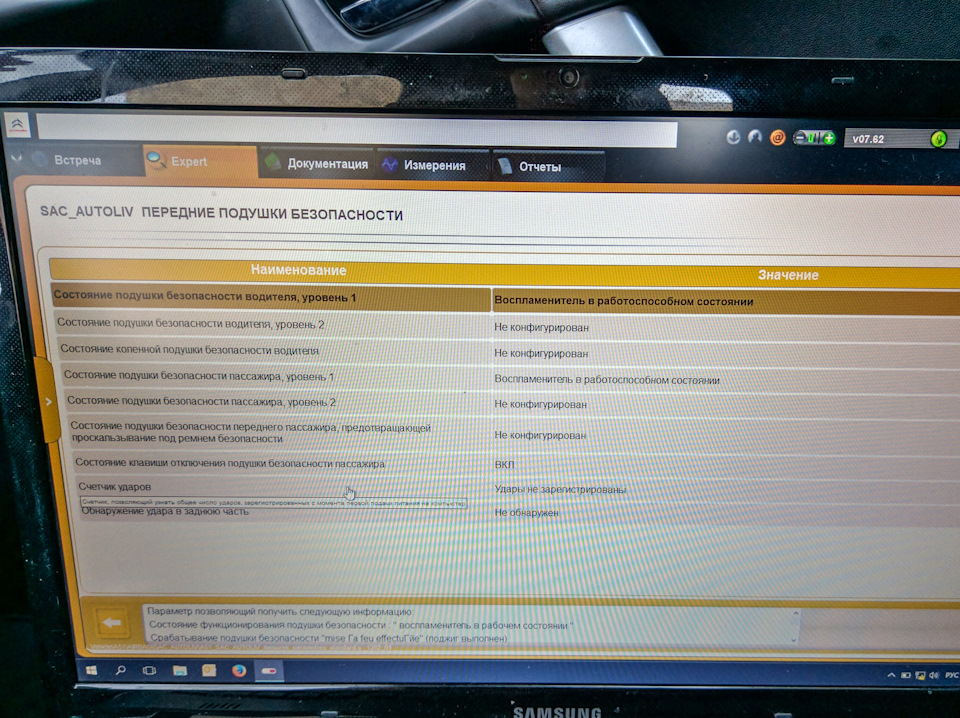The height and width of the screenshot is (718, 960).
Task: Select row 'Состояние подушки безопасности пассажира, уровень 1'
Action: pos(512,378)
